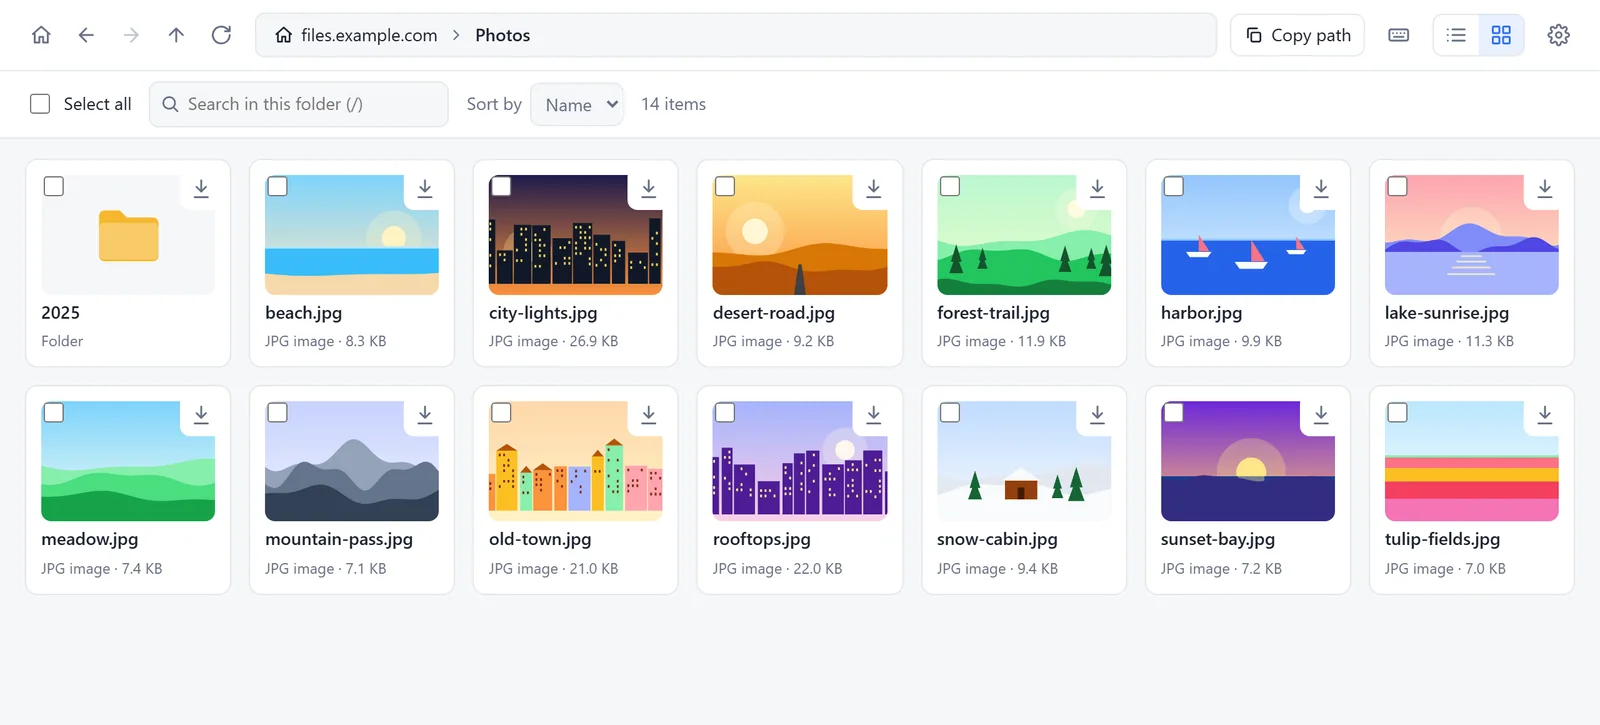Tick the tulip-fields.jpg checkbox

tap(1398, 412)
